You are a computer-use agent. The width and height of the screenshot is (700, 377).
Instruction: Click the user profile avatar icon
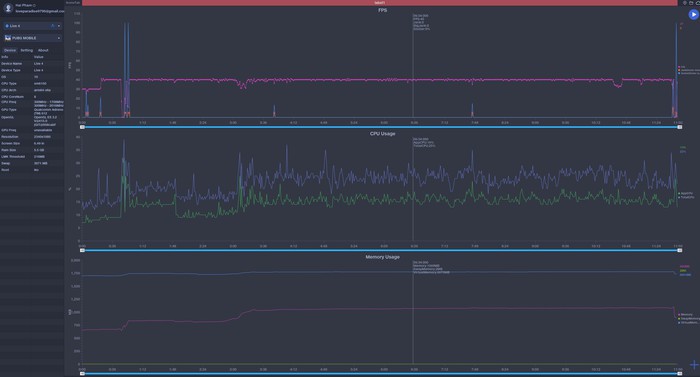[8, 8]
